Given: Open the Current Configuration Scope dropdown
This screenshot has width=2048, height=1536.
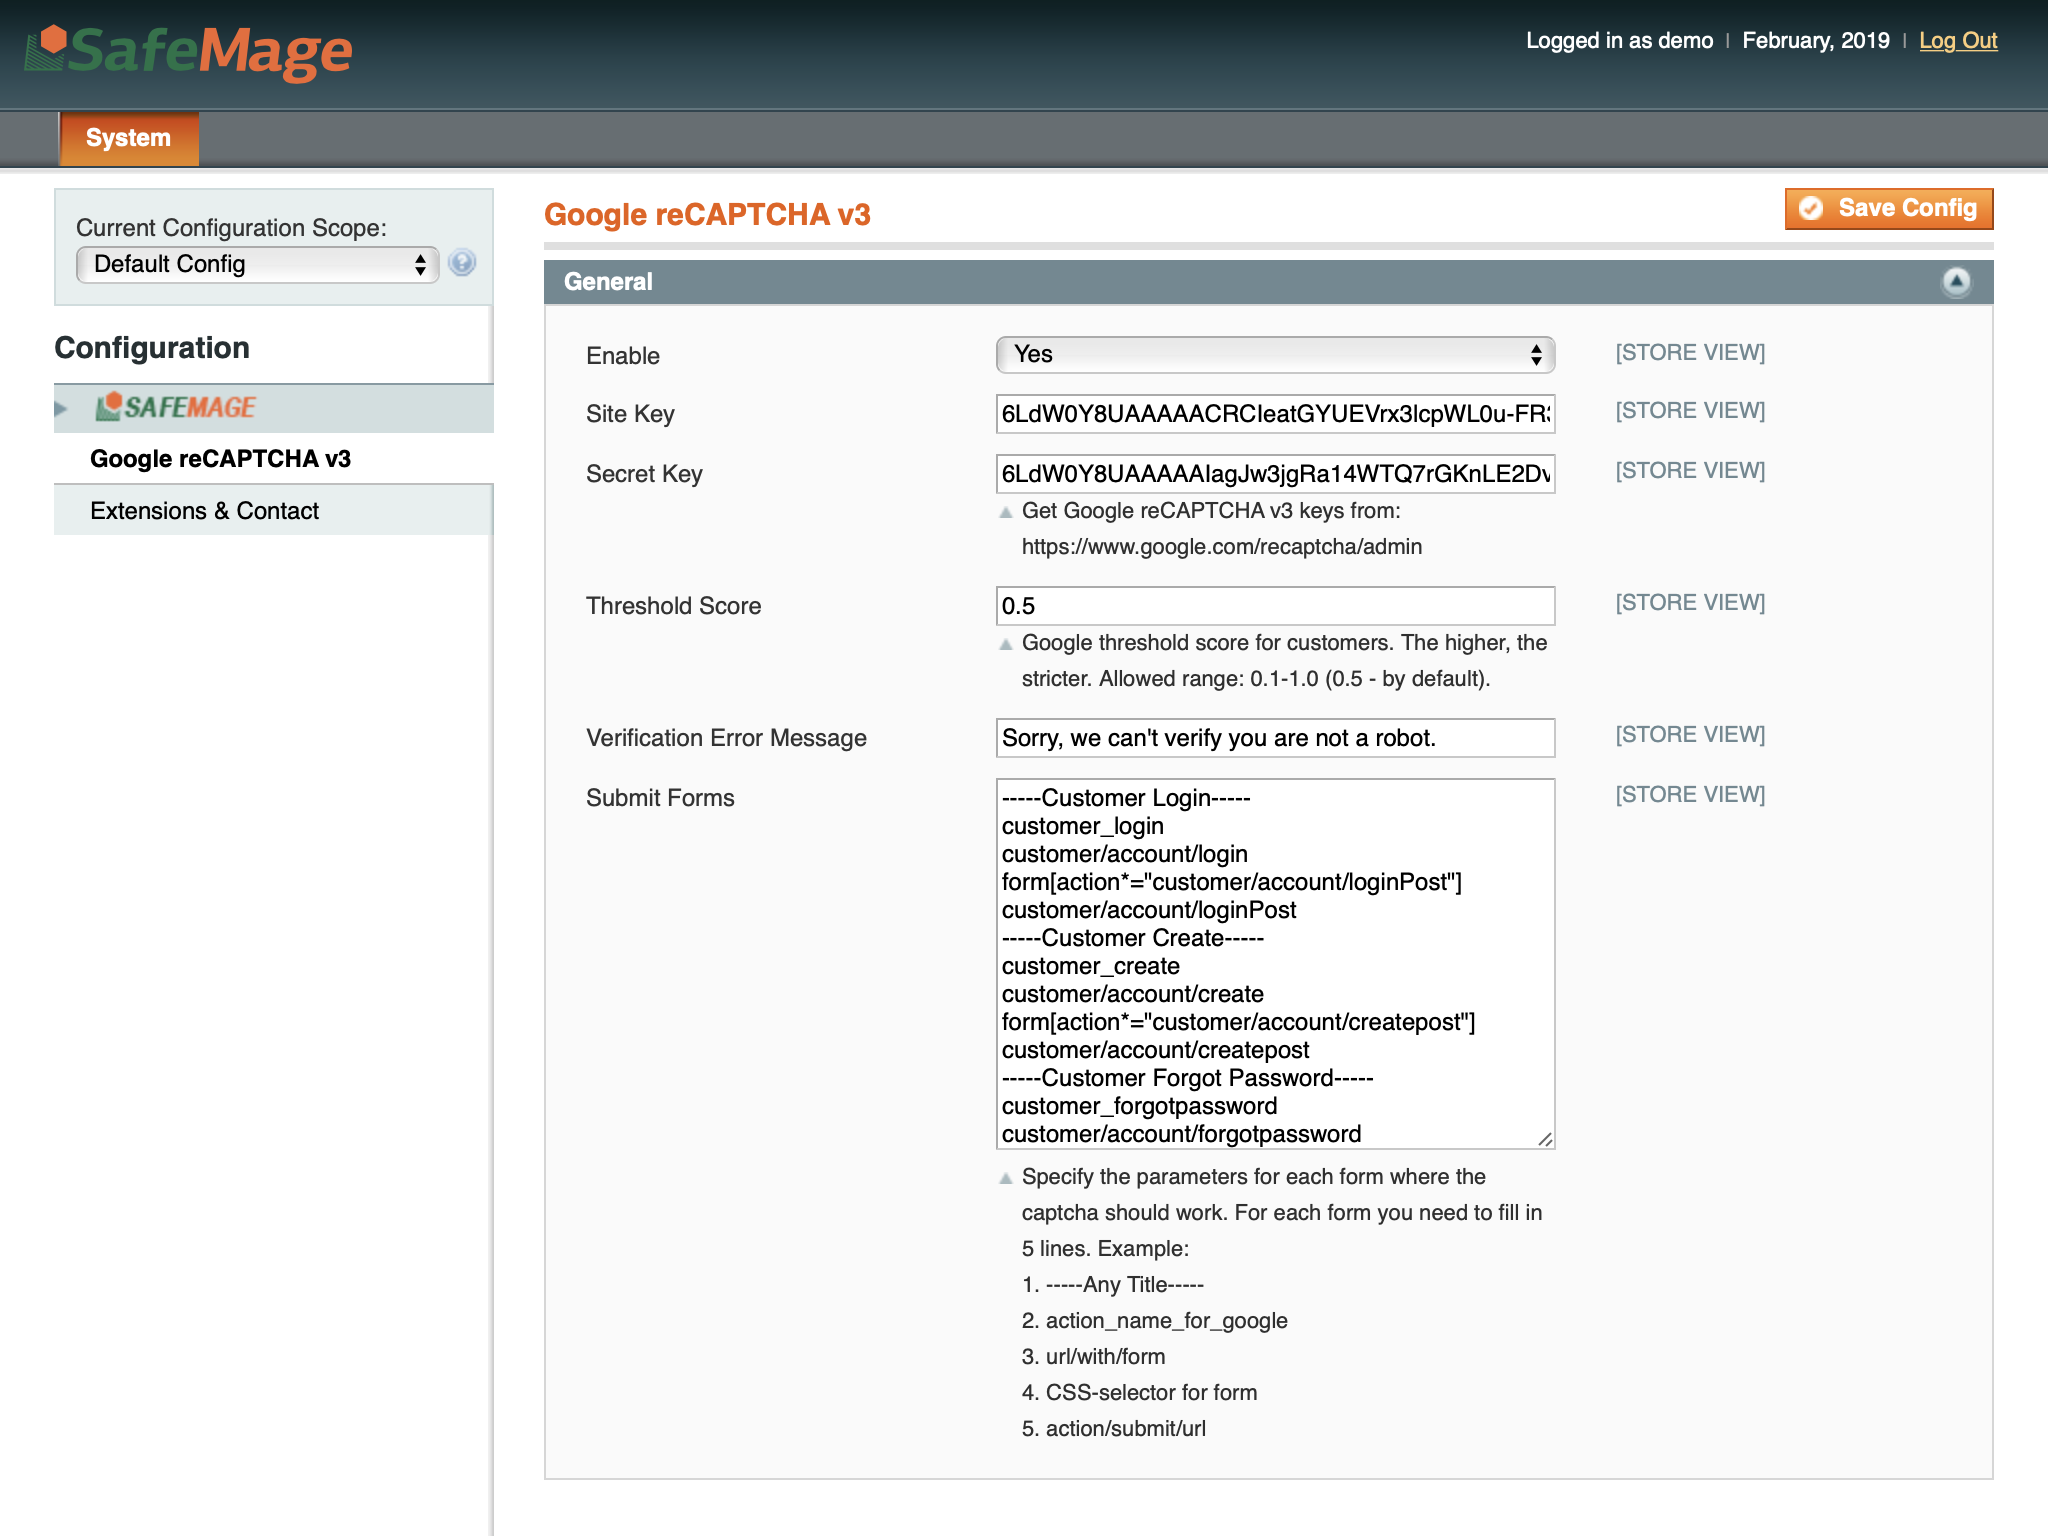Looking at the screenshot, I should [x=257, y=264].
